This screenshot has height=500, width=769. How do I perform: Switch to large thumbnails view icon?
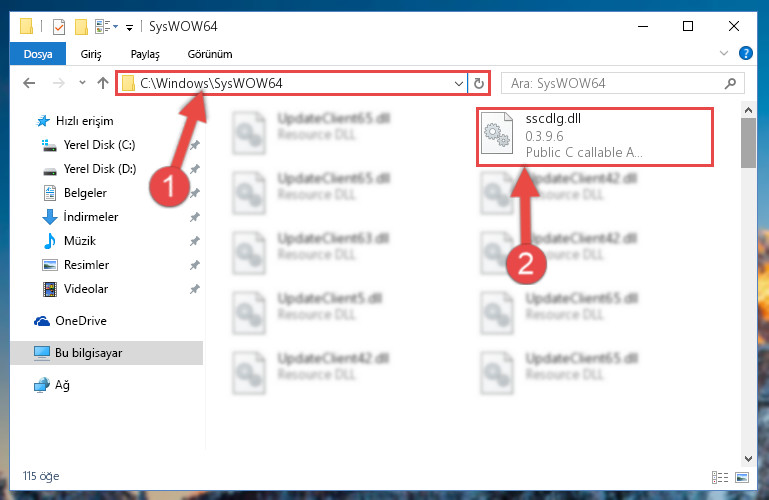click(742, 477)
